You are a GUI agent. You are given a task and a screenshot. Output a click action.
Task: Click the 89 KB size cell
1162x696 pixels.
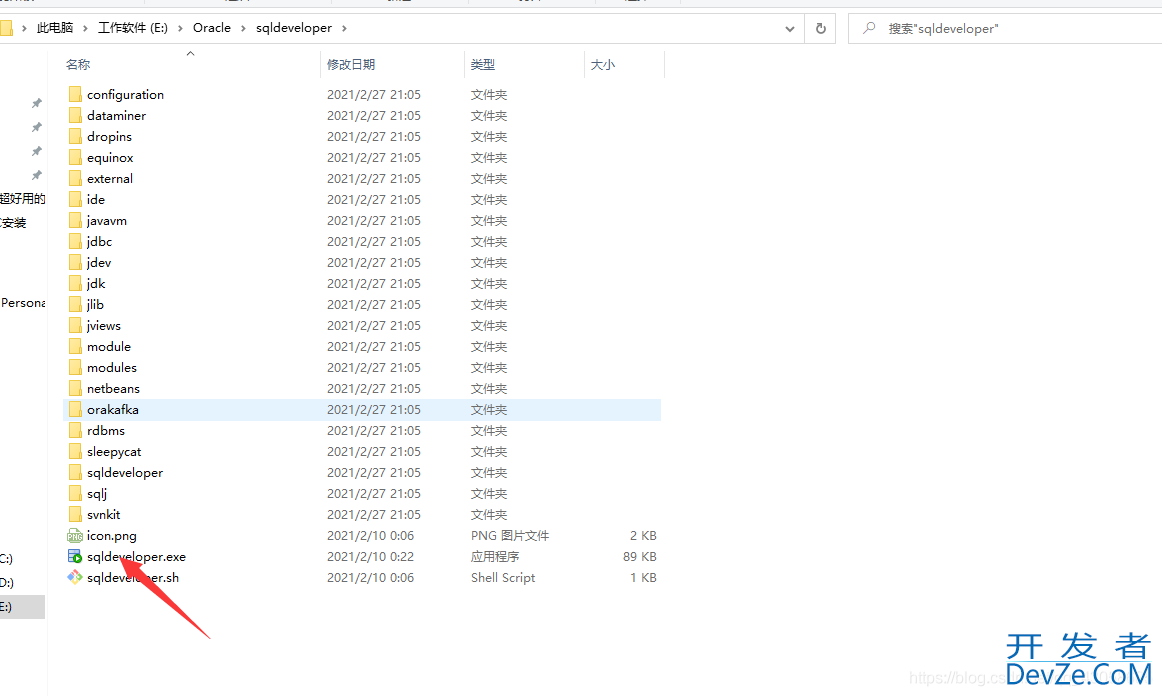click(x=640, y=557)
